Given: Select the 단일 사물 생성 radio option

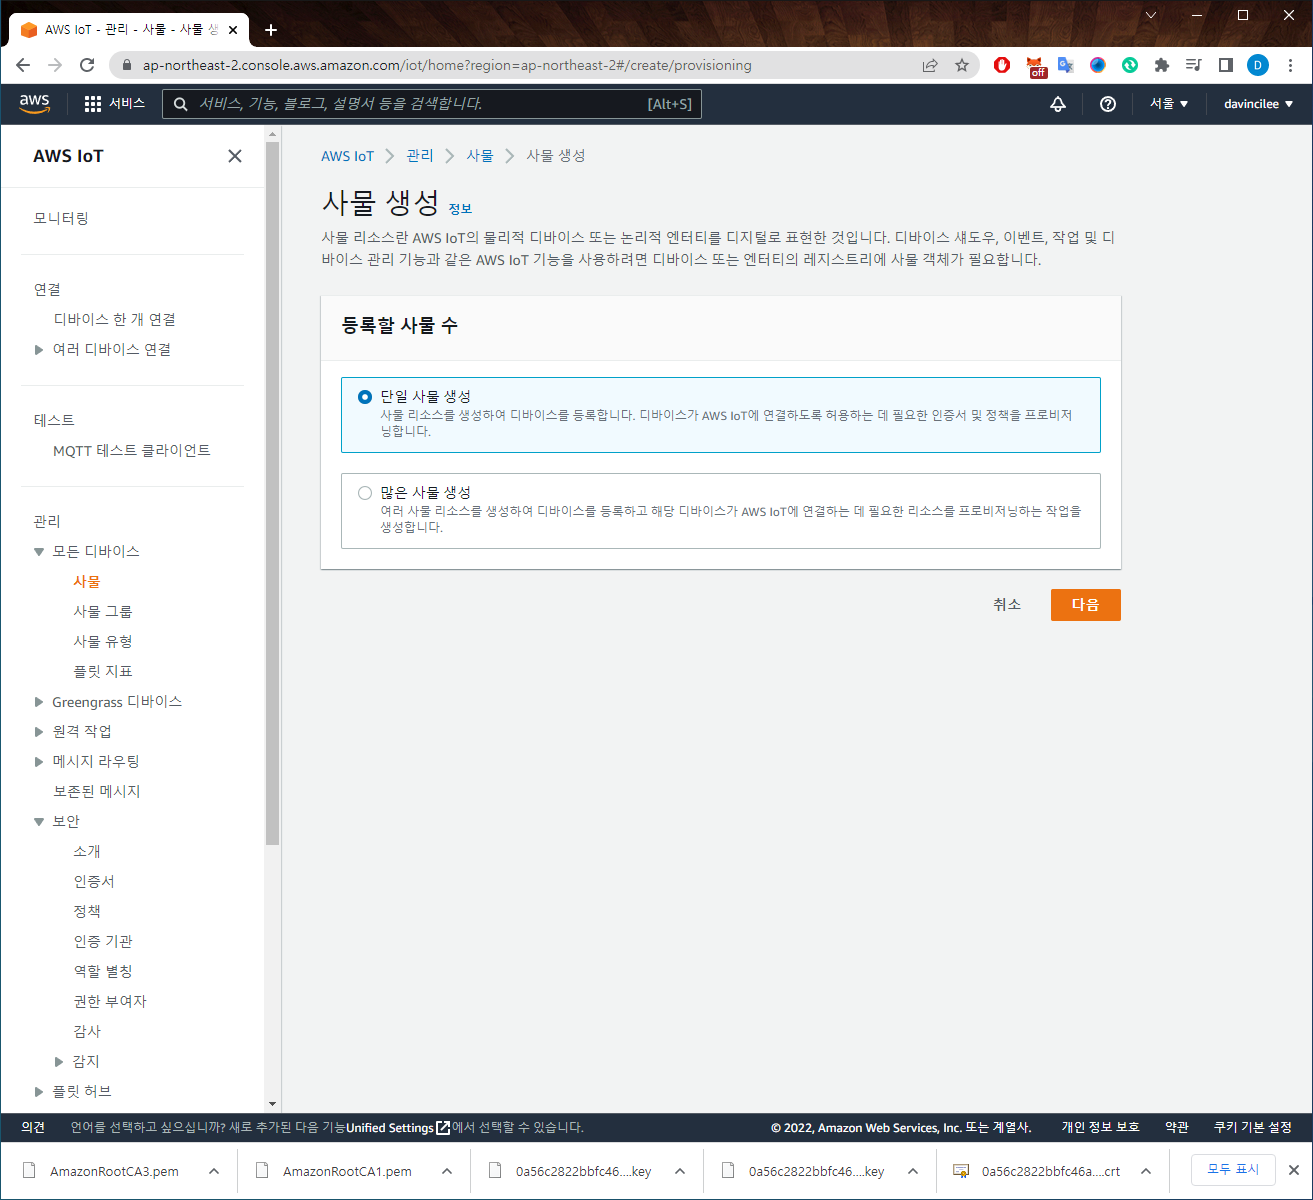Looking at the screenshot, I should [x=365, y=397].
